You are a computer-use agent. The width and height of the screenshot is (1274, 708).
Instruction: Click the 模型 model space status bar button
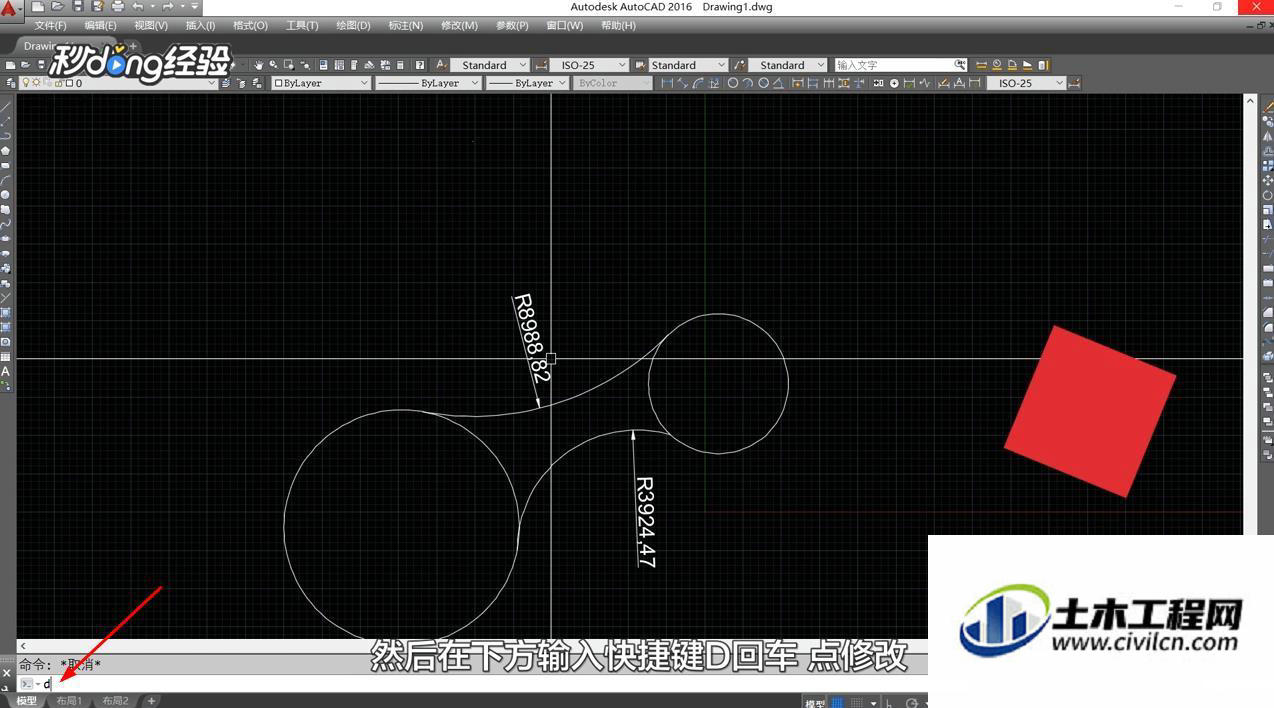[x=816, y=703]
